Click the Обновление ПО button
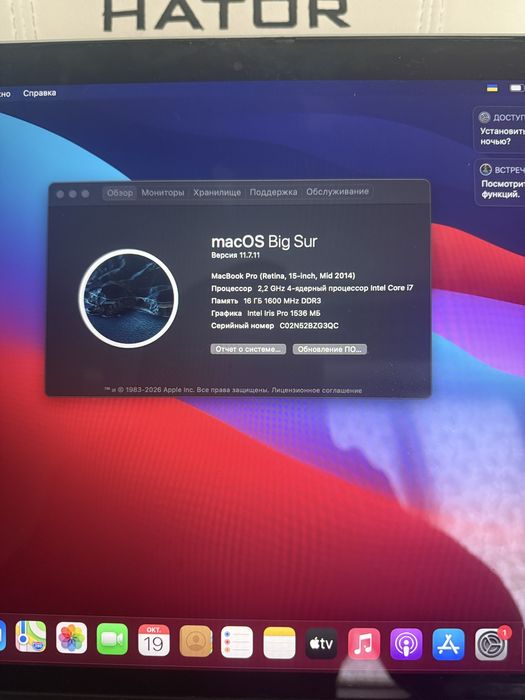Viewport: 525px width, 700px height. tap(329, 349)
